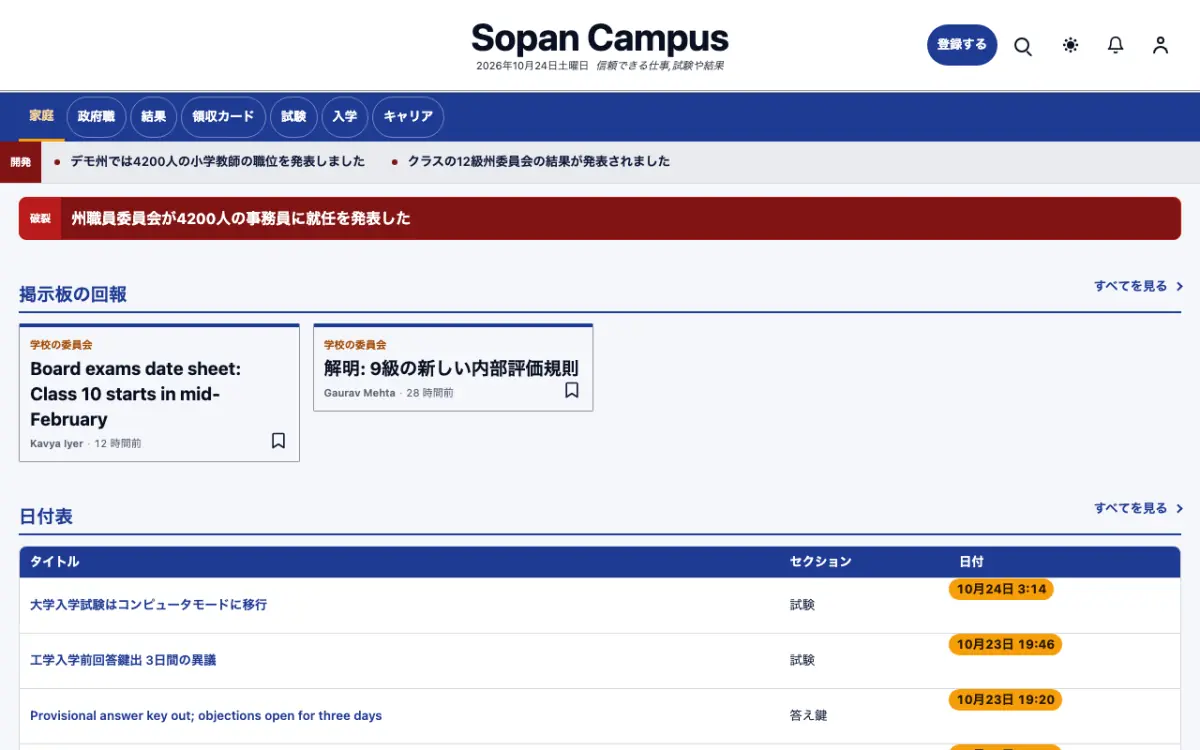Open breaking headline 州職員委員会が4200人の事務員に就任を発表した
This screenshot has height=750, width=1200.
pyautogui.click(x=241, y=219)
